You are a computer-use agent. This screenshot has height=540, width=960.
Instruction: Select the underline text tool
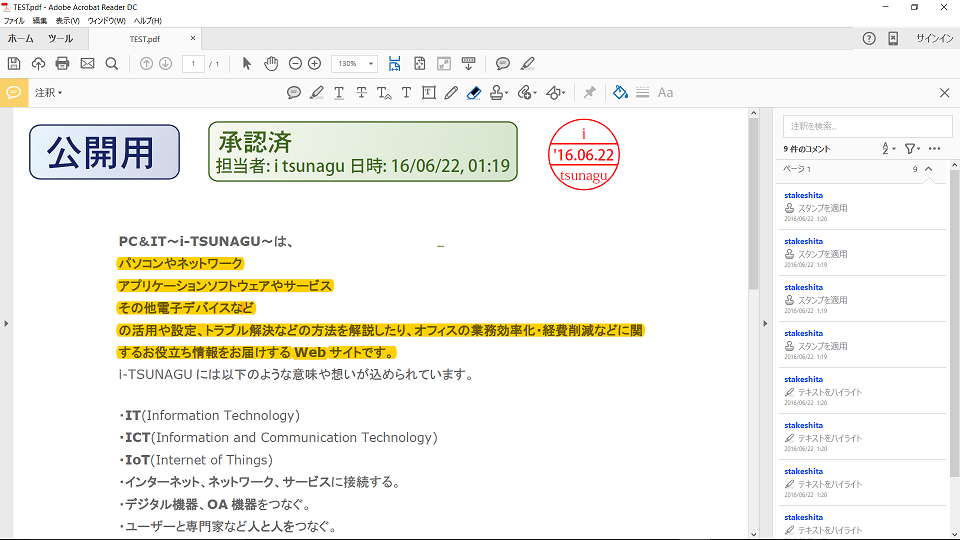[339, 93]
